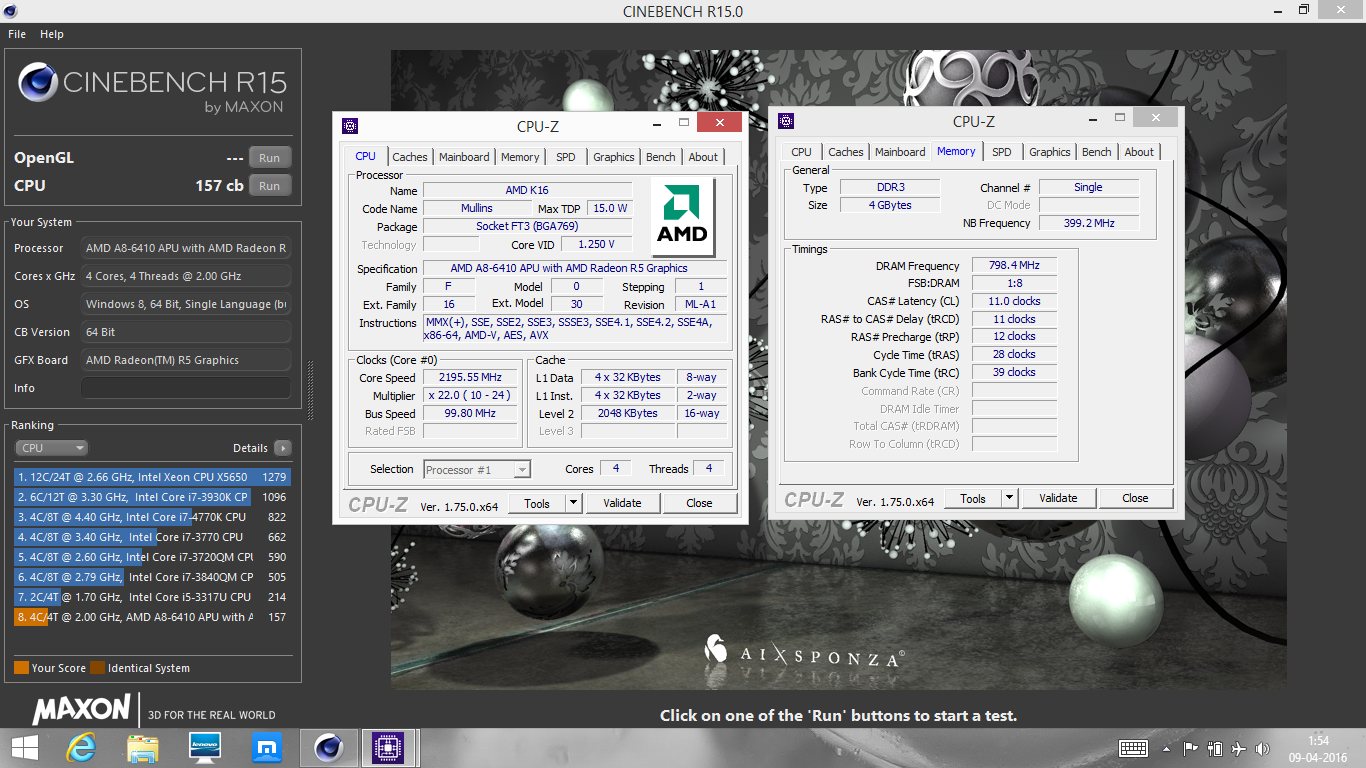1366x768 pixels.
Task: Select the AMD A8-6410 ranking row
Action: point(152,617)
